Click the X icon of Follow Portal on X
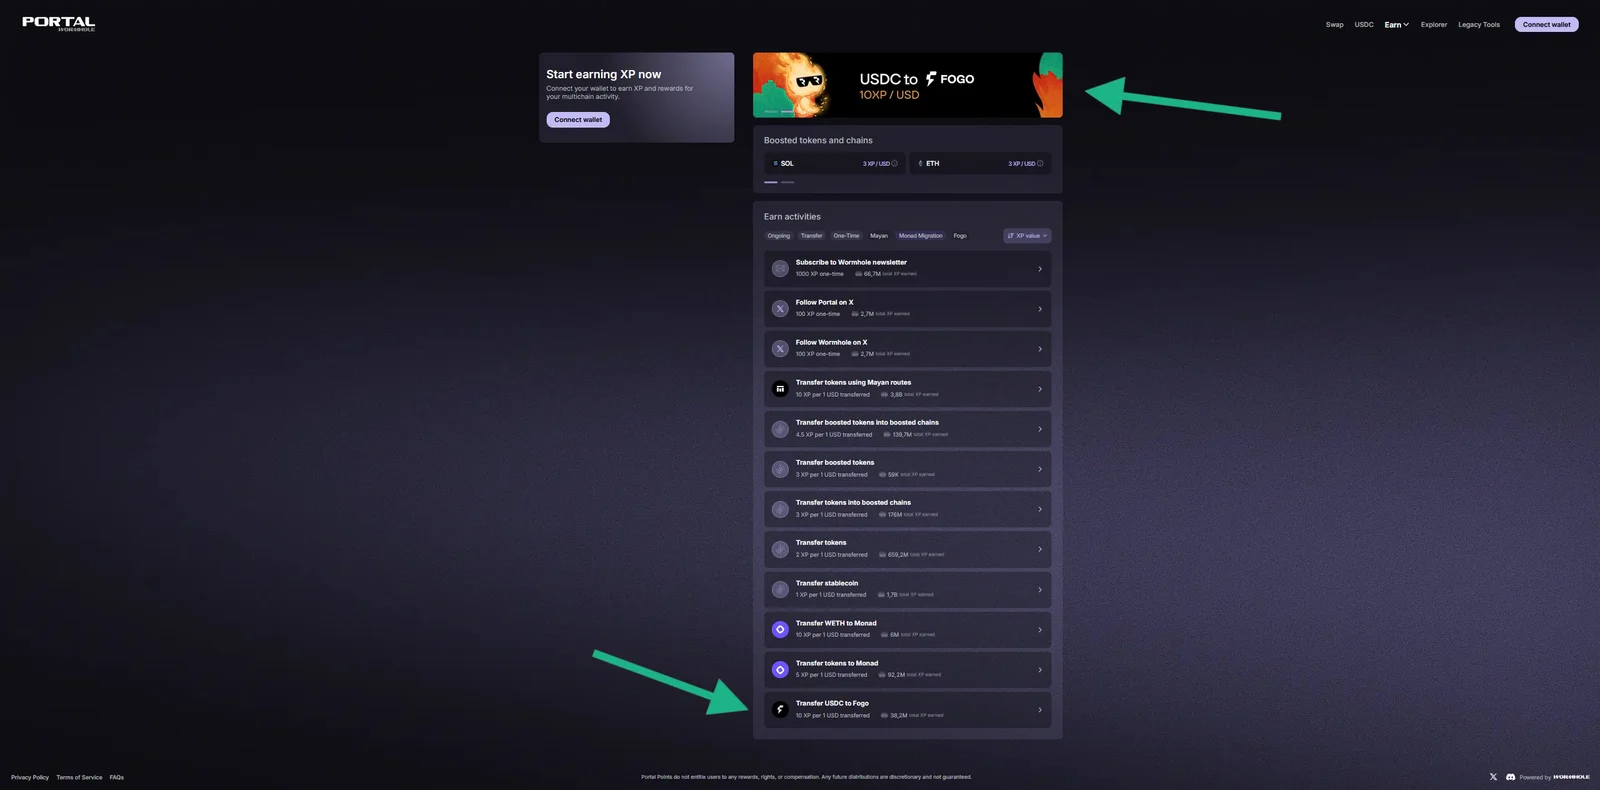This screenshot has width=1600, height=790. point(780,309)
